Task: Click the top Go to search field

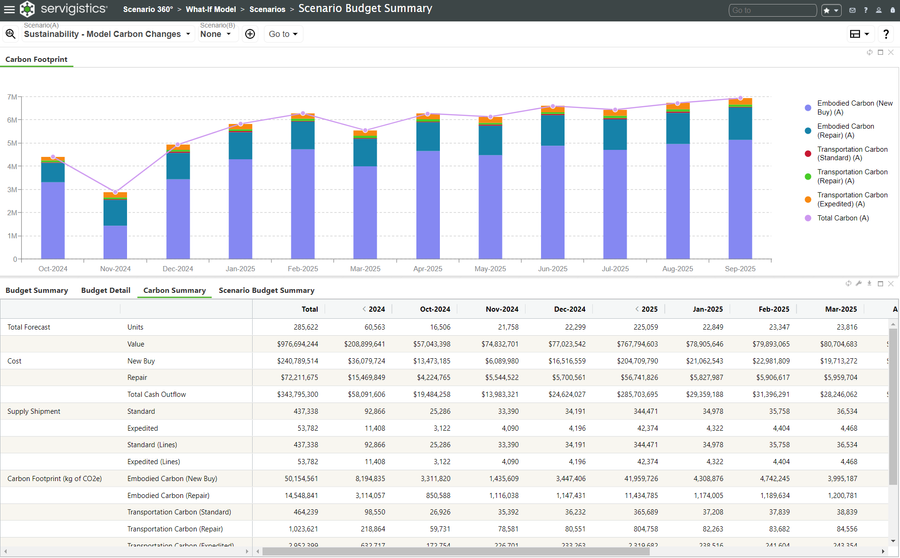Action: 773,10
